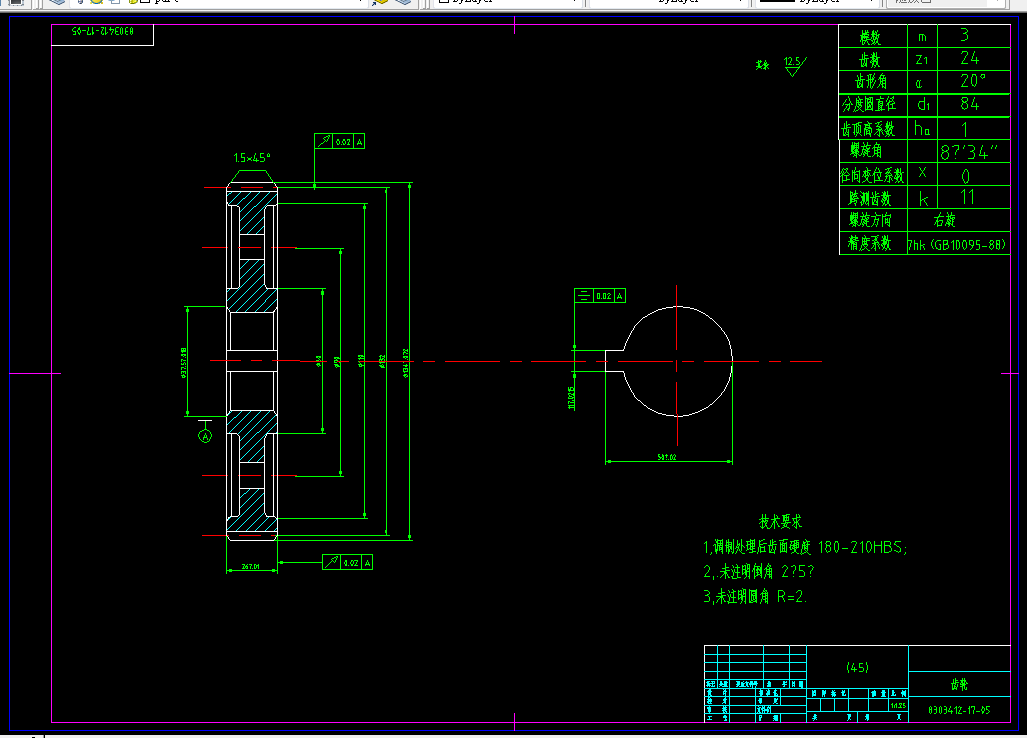Click the upright 0303412-17-05 number in title block
Viewport: 1027px width, 738px height.
(960, 710)
